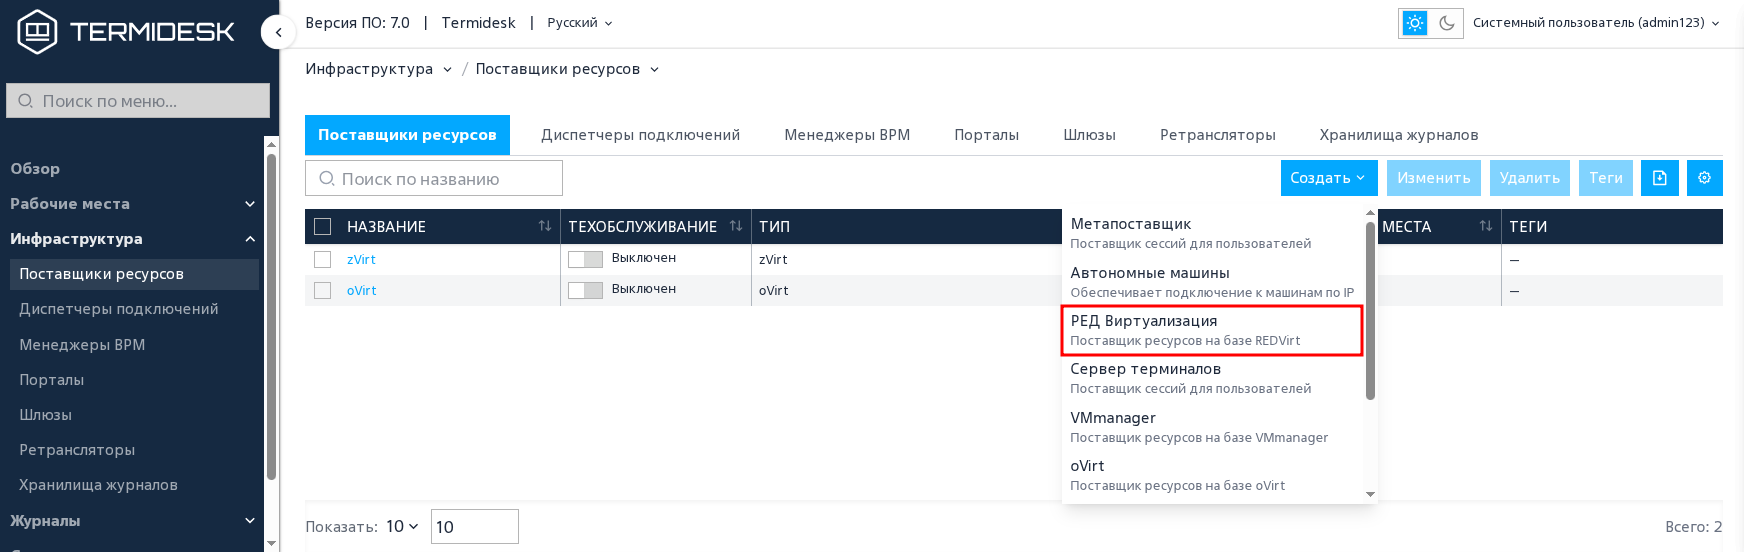Viewport: 1744px width, 552px height.
Task: Collapse the sidebar with arrow button
Action: pos(278,32)
